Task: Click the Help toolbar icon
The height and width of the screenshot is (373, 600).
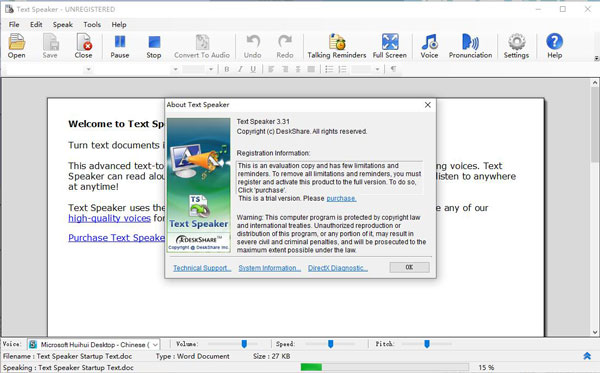Action: 554,46
